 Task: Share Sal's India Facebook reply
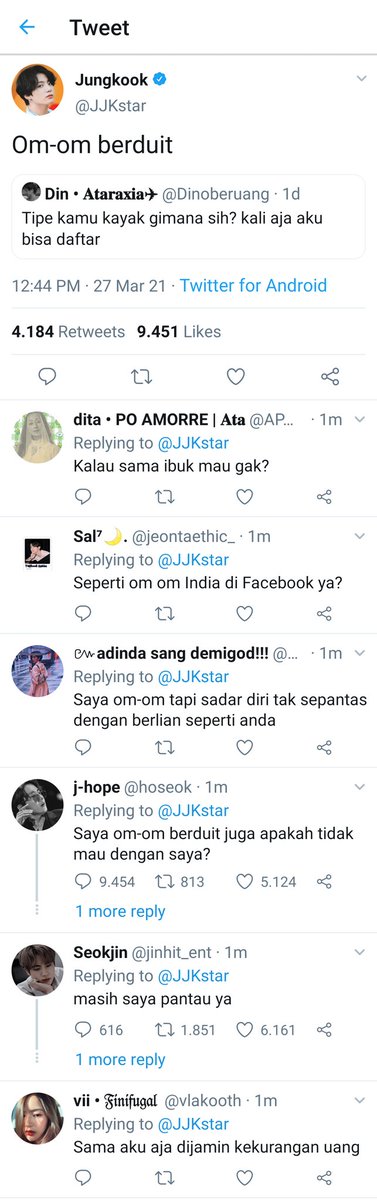(324, 613)
